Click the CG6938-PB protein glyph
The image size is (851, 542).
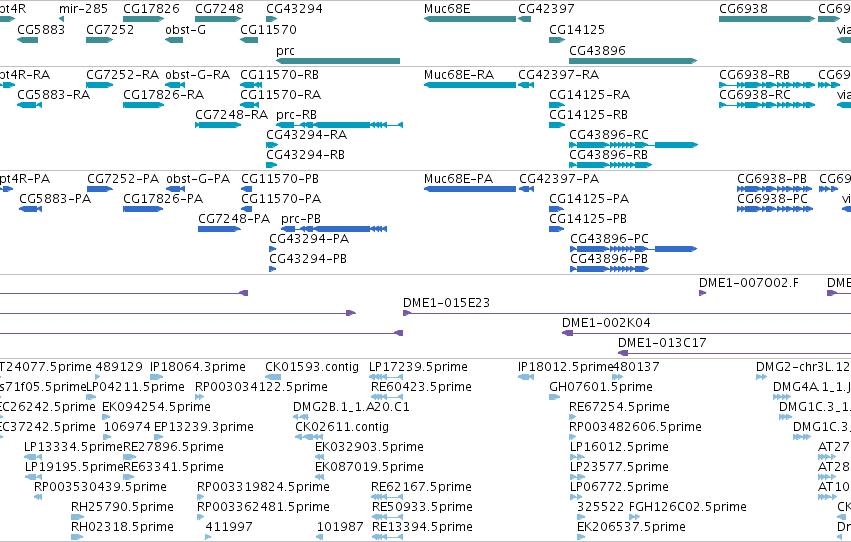point(775,189)
